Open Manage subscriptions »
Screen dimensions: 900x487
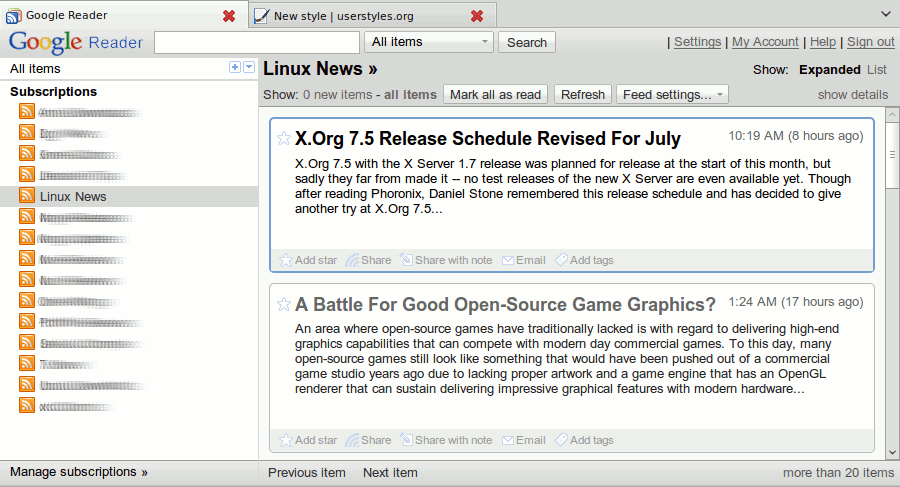[79, 472]
